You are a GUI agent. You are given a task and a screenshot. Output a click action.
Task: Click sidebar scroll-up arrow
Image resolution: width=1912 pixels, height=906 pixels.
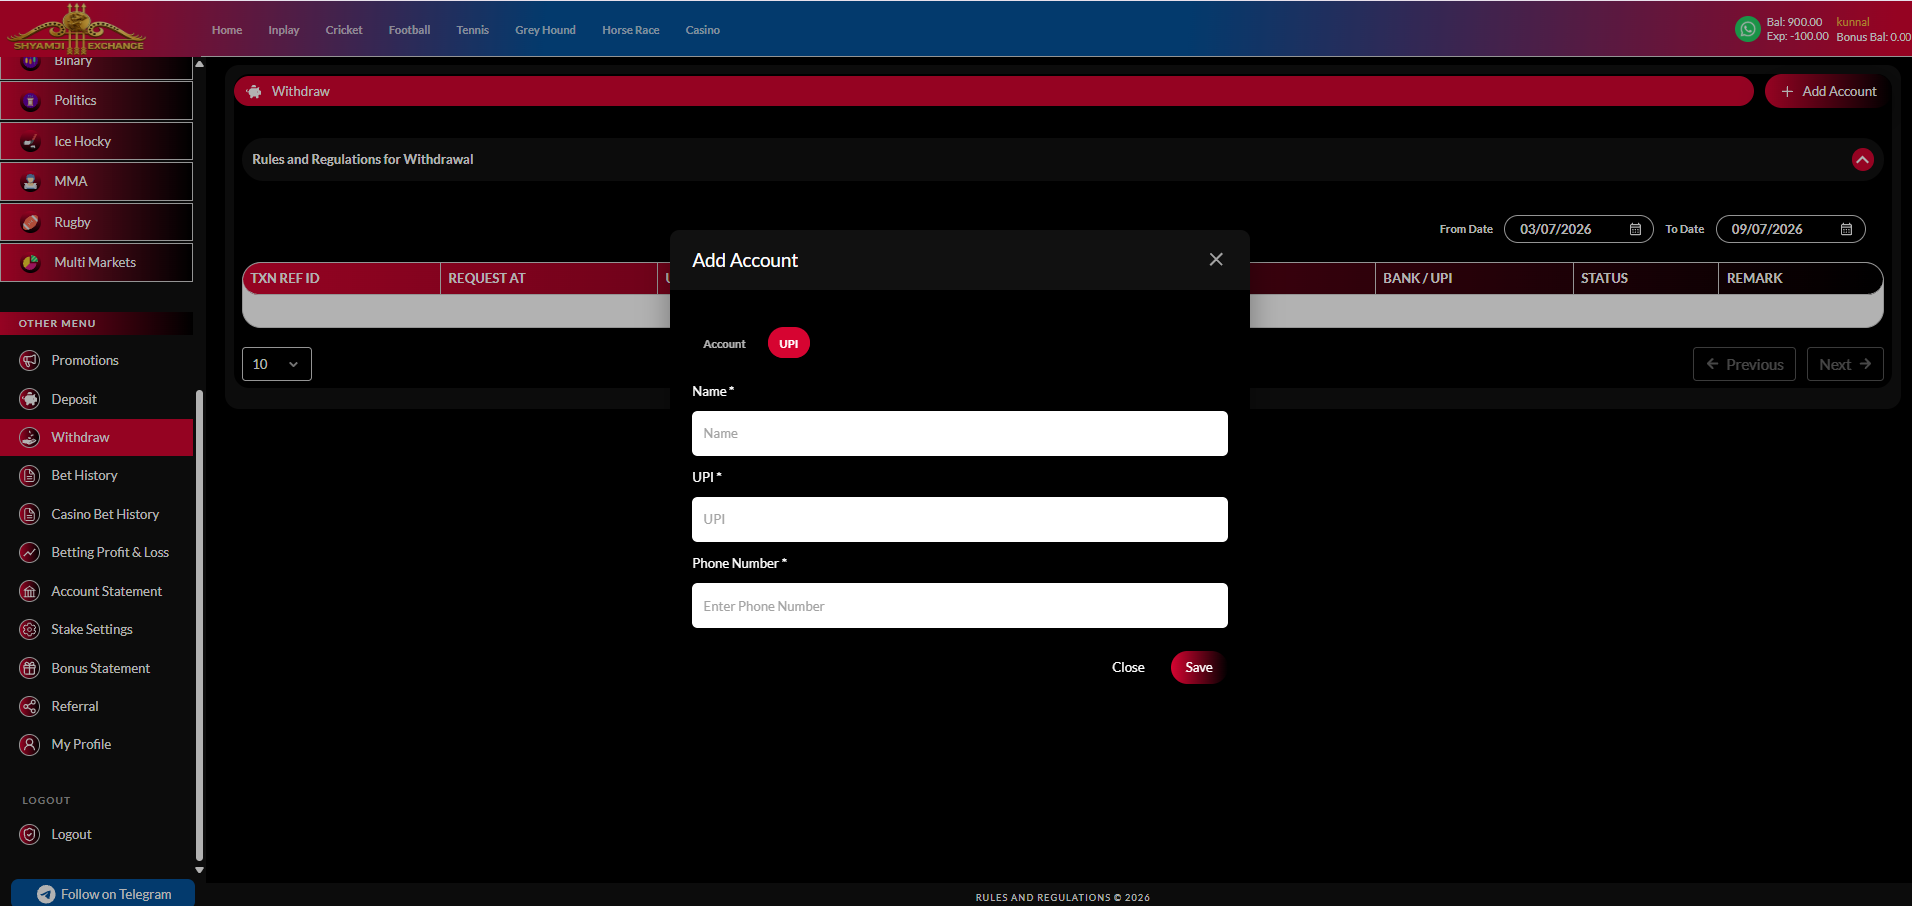pyautogui.click(x=199, y=63)
